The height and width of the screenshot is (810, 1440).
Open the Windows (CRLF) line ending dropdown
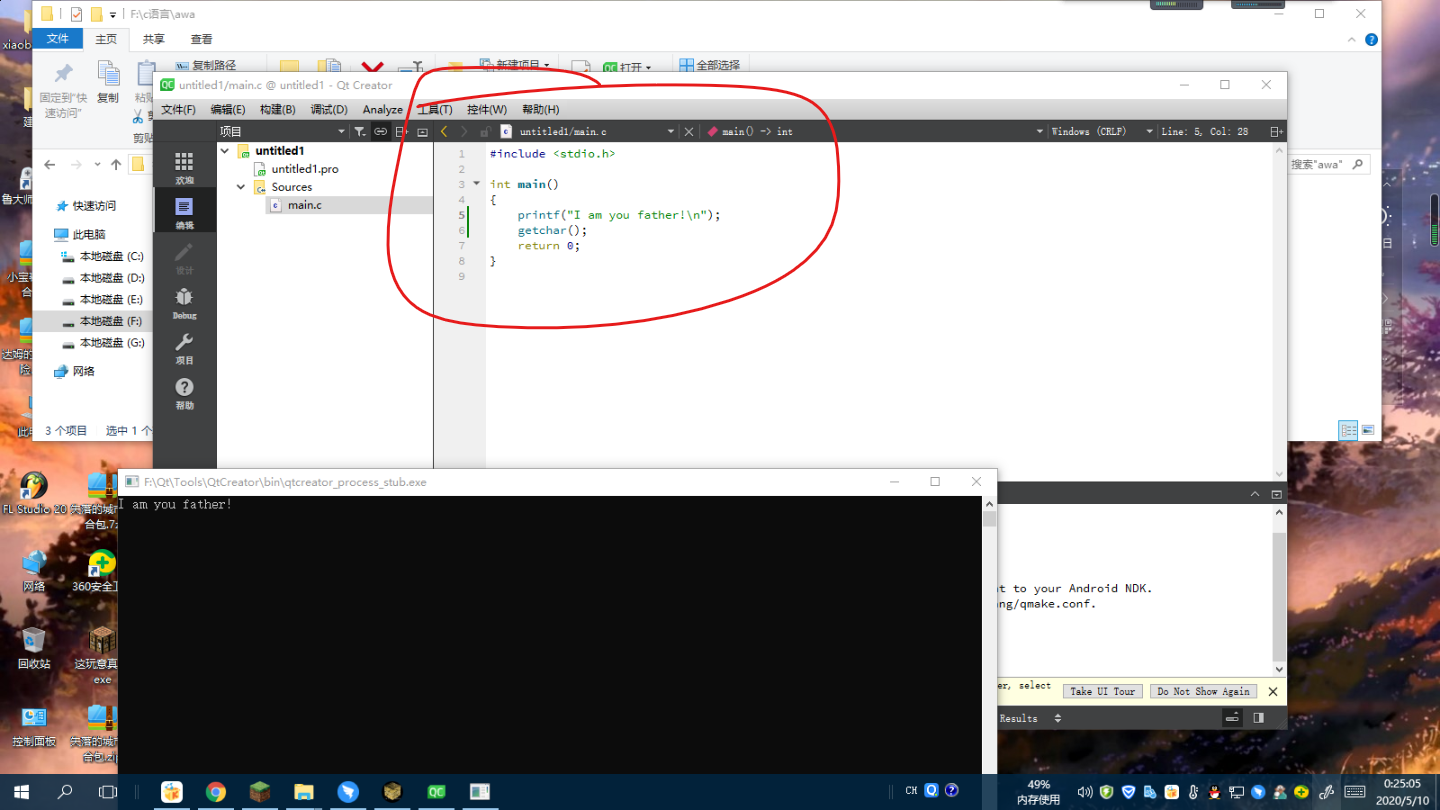(x=1101, y=131)
